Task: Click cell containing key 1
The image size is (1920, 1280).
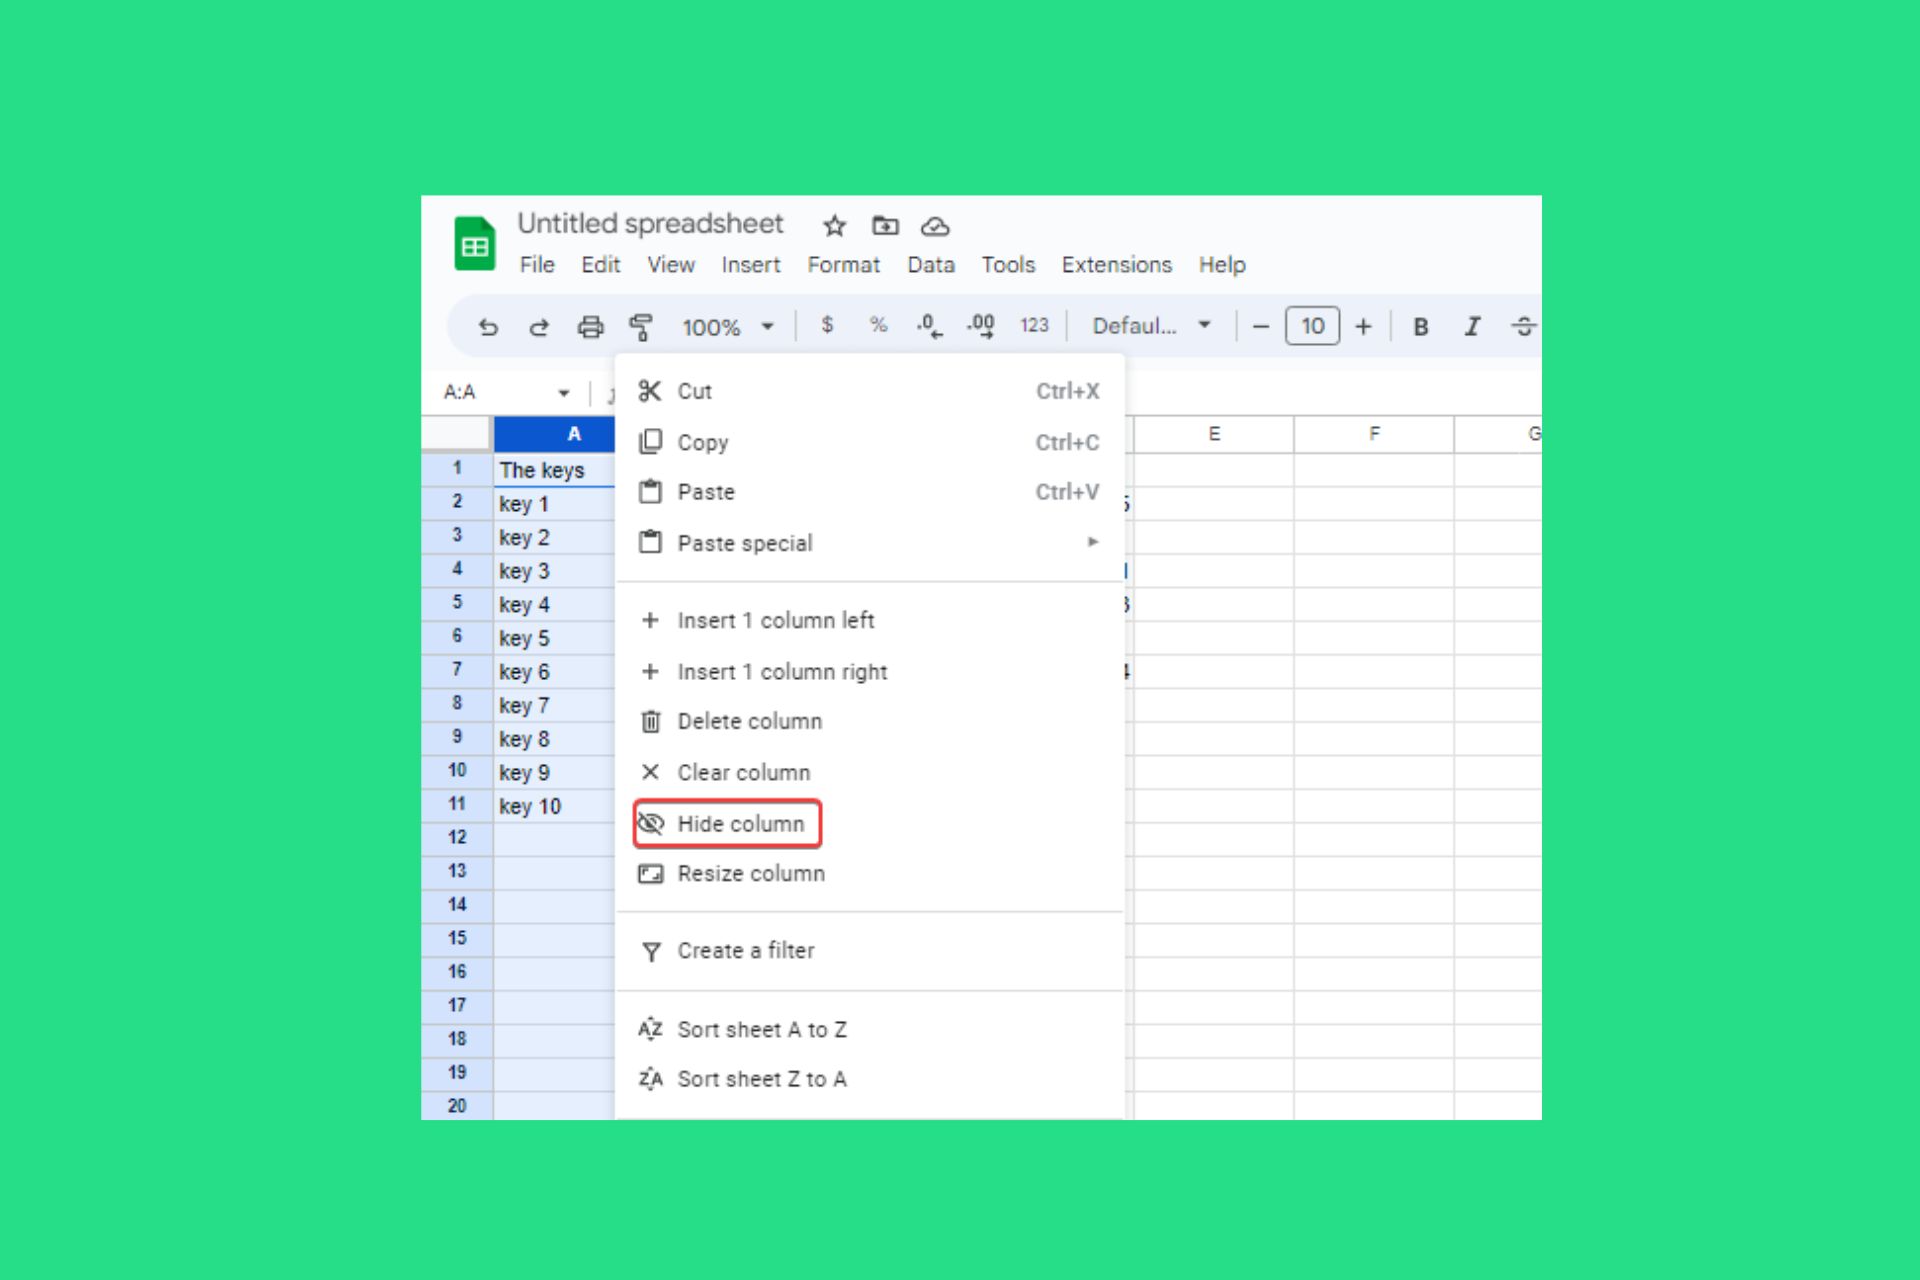Action: [x=555, y=504]
